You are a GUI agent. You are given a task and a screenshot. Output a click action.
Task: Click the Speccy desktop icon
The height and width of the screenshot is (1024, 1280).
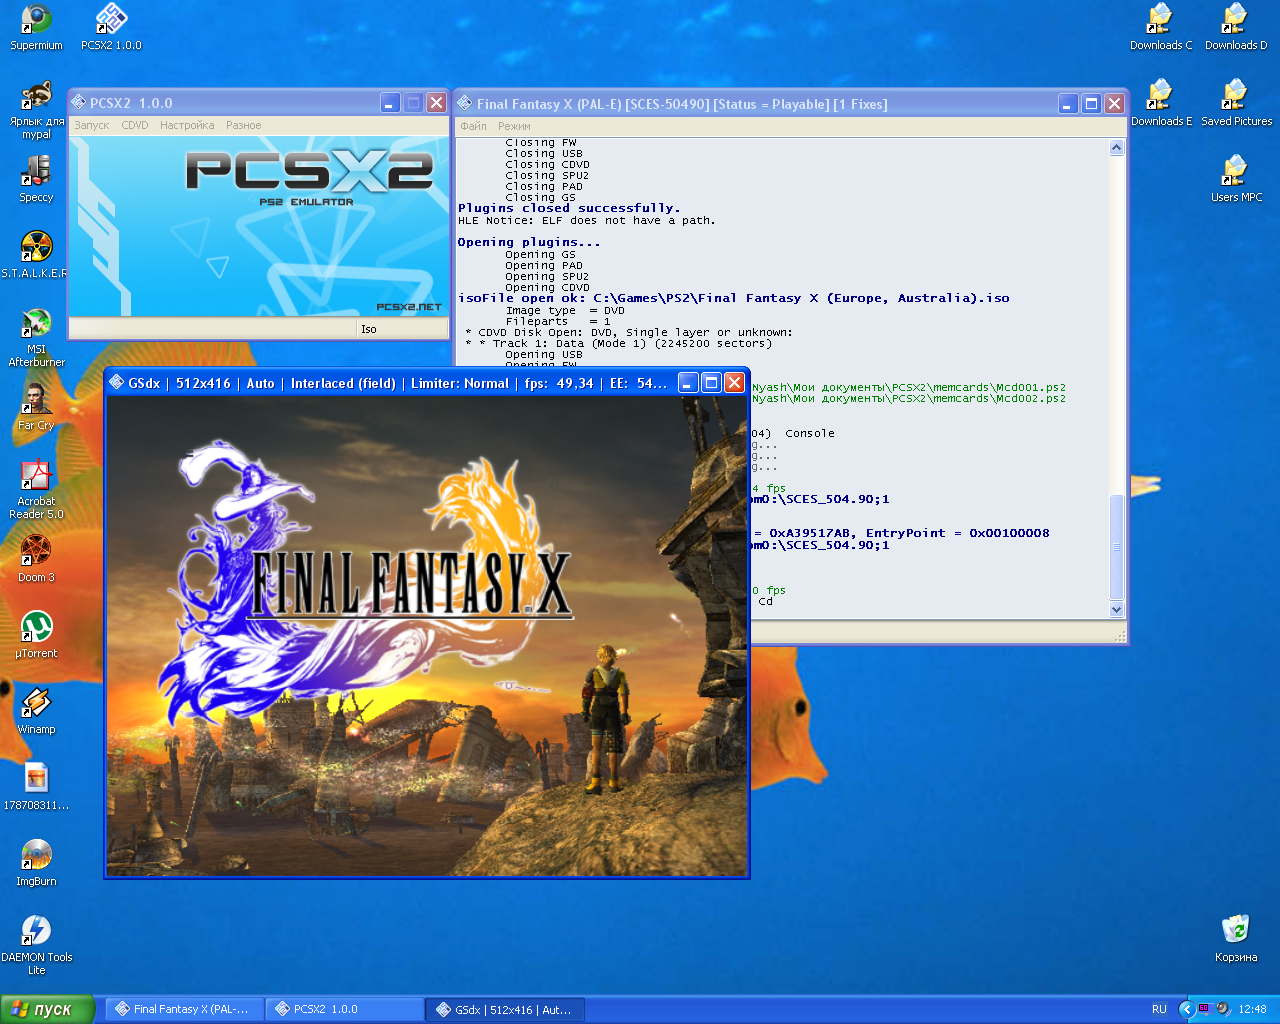coord(36,179)
